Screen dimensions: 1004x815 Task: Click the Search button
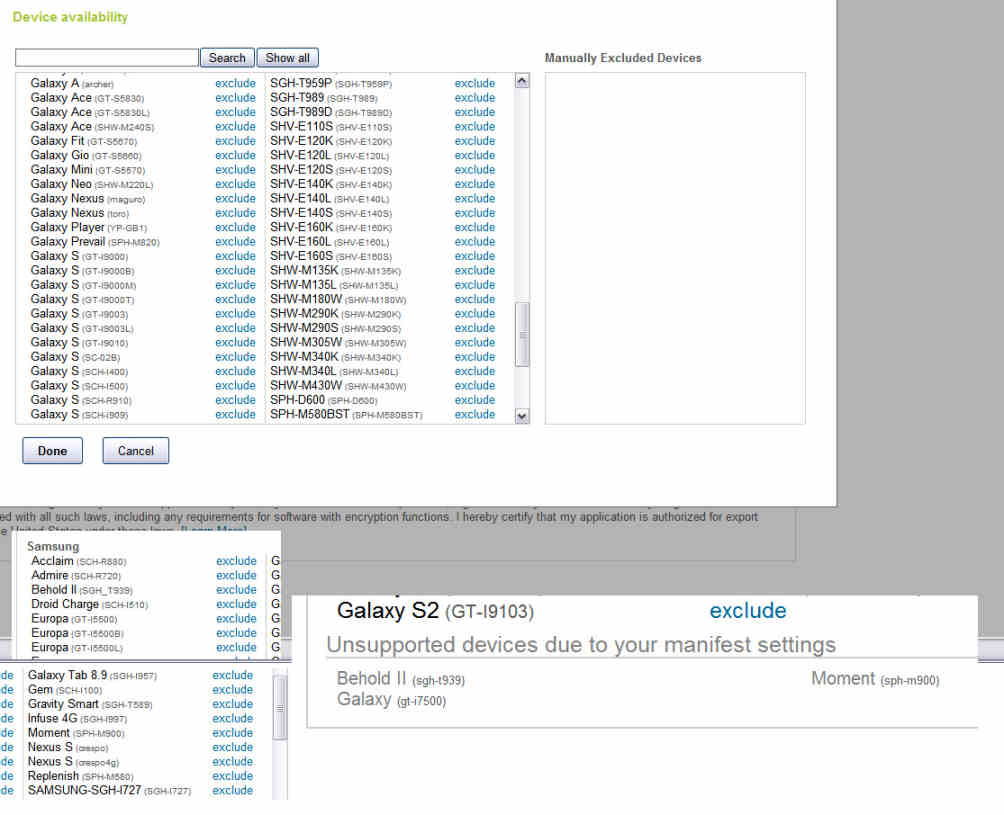point(227,58)
